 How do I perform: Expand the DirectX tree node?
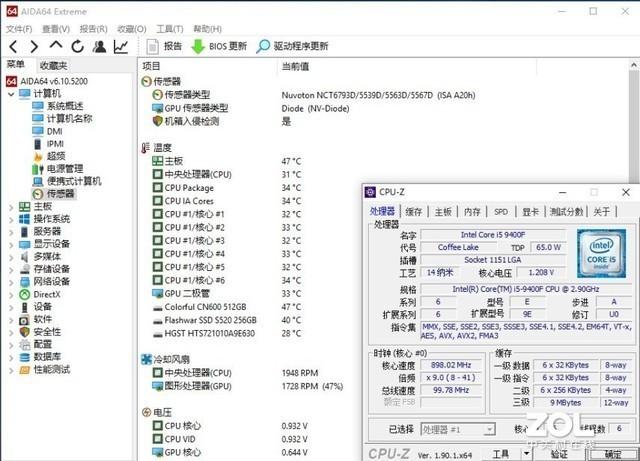click(x=11, y=295)
